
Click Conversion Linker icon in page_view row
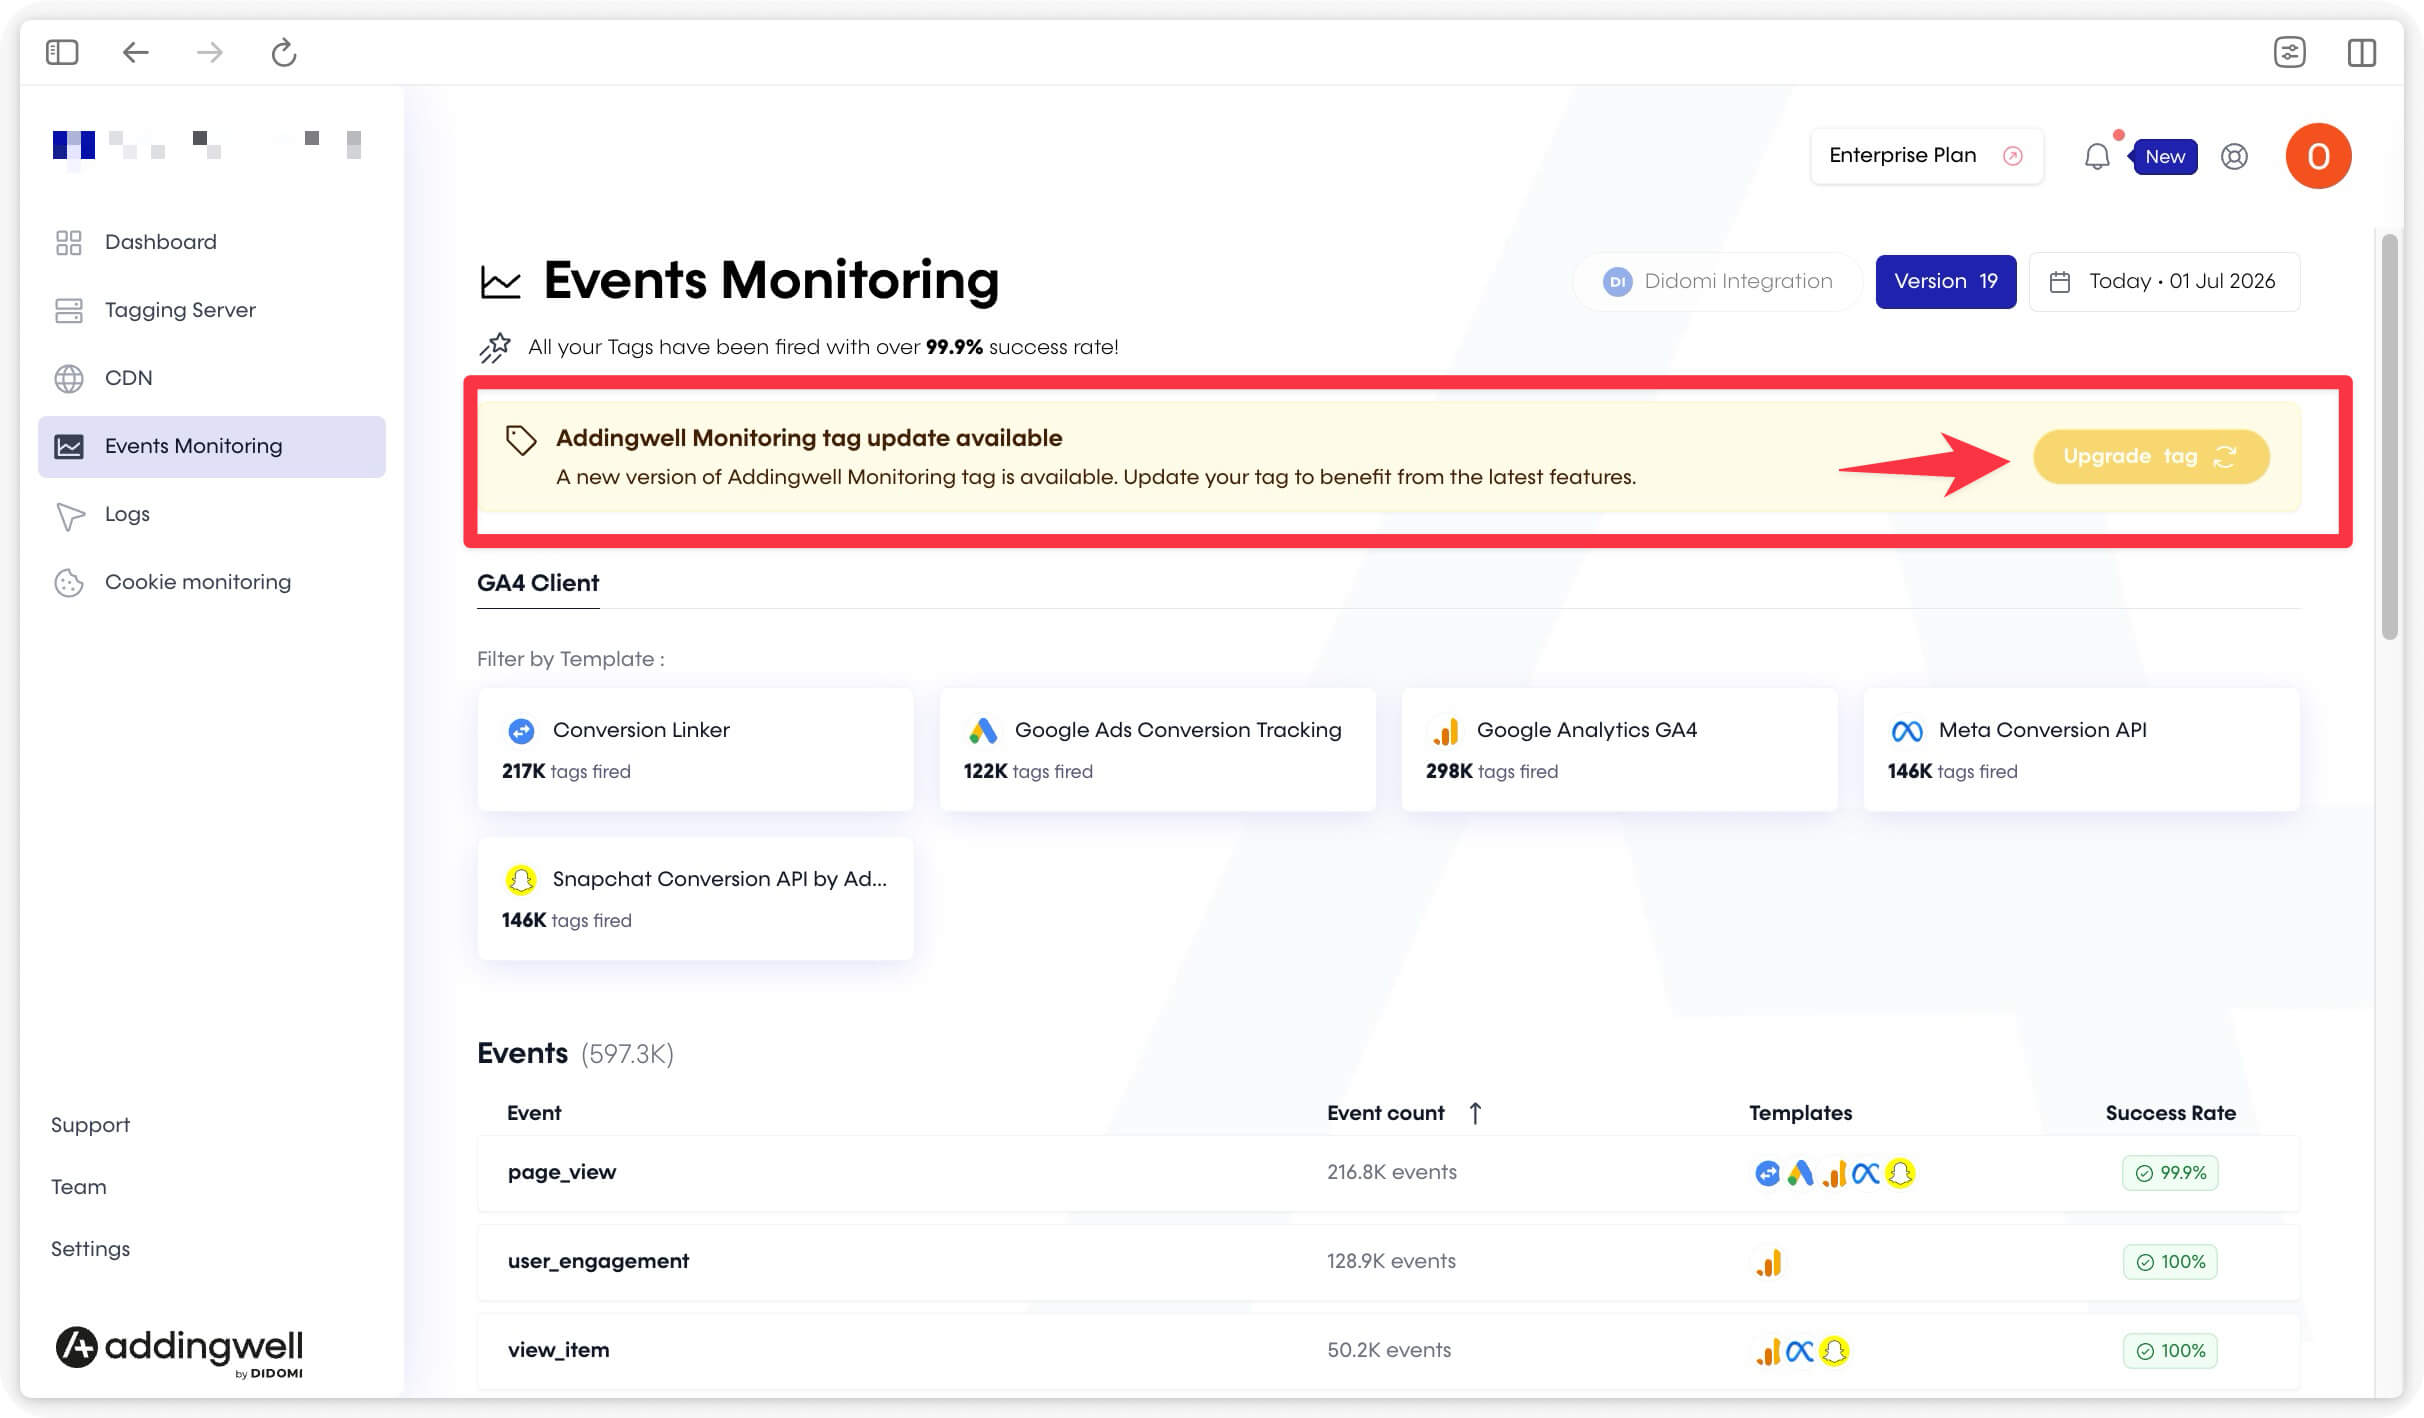1767,1173
